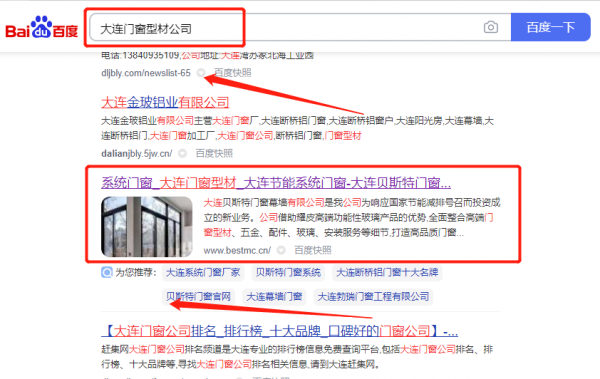Open 百度快照 next to dalianjbly.5jw.cn

(214, 153)
